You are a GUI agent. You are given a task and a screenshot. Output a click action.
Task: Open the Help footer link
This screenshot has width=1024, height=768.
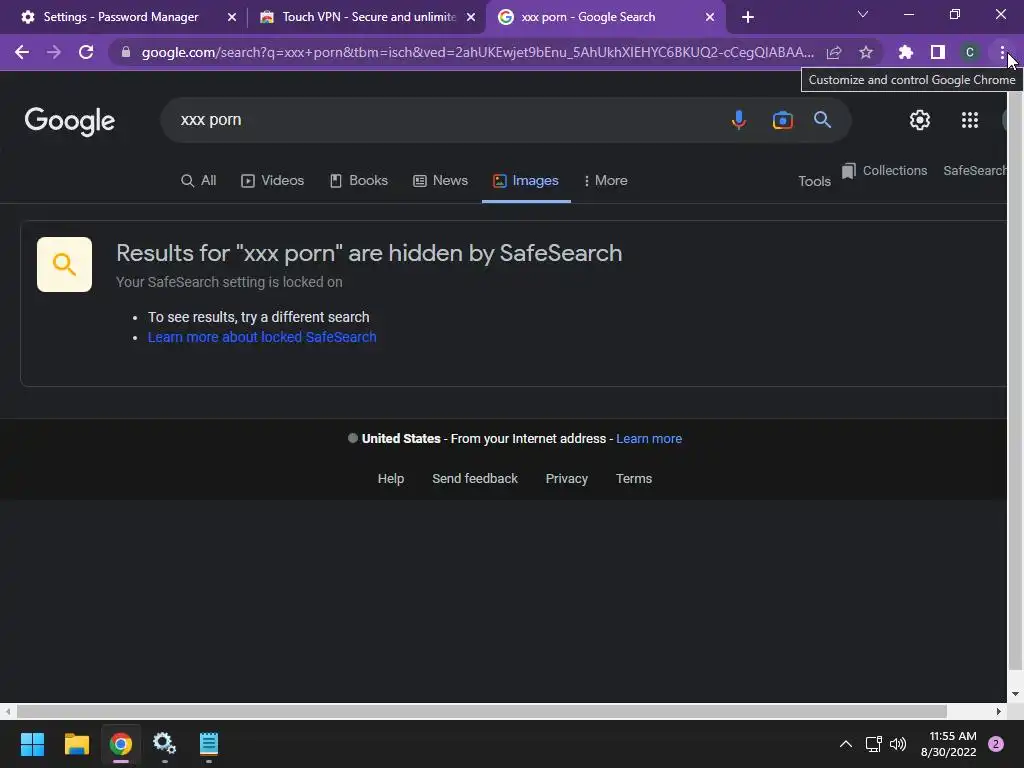(391, 479)
